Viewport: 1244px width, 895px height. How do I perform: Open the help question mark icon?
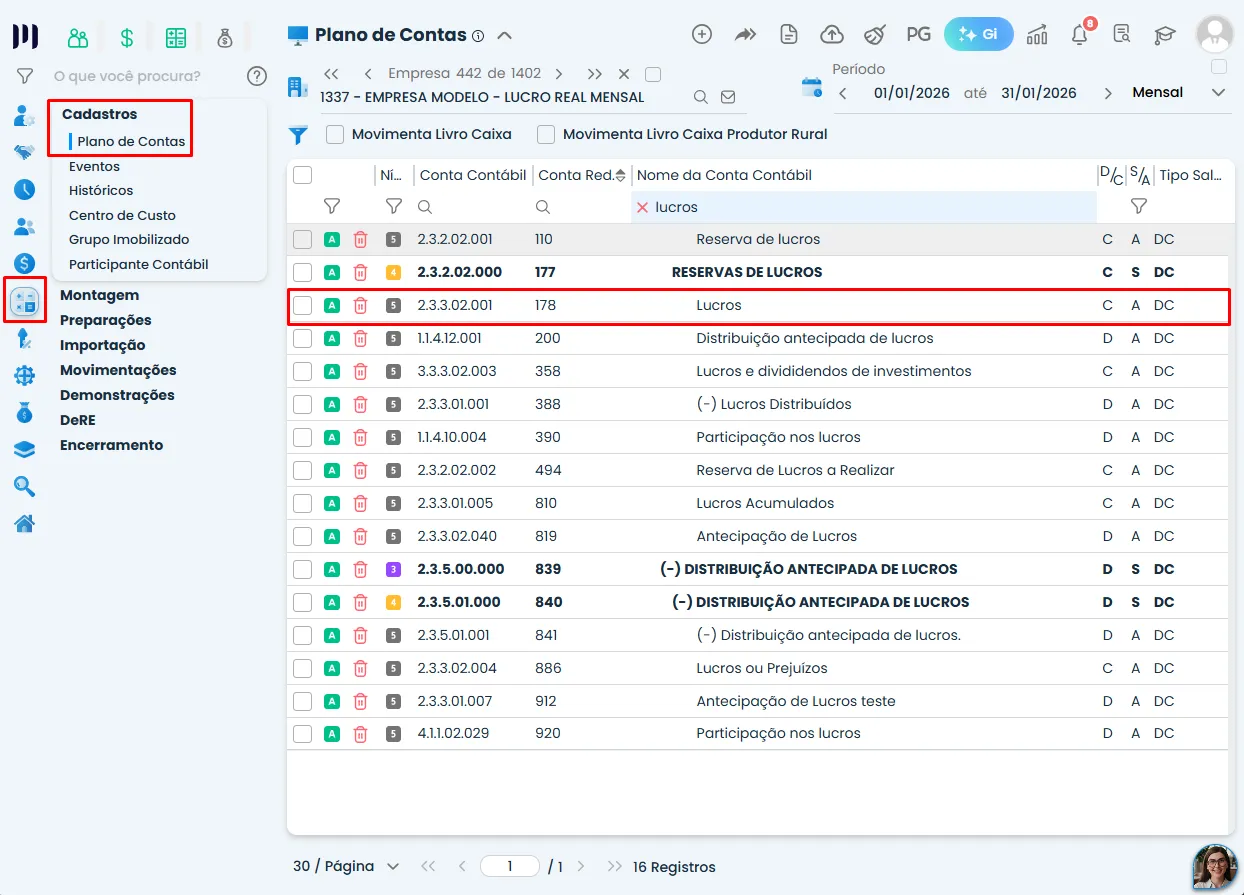coord(257,76)
